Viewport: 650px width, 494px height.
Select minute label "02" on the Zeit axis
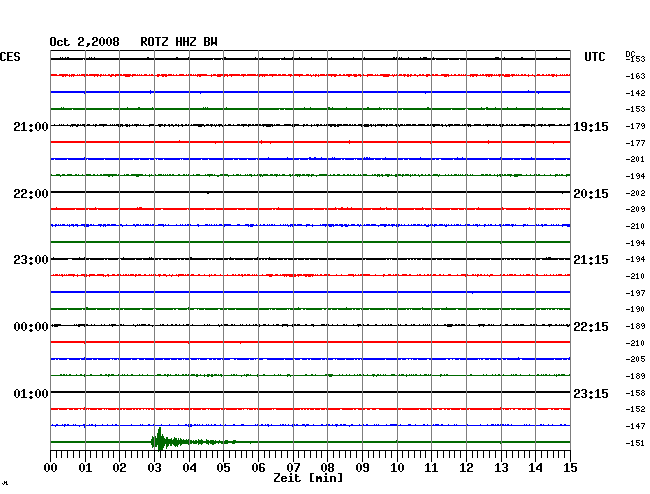coord(119,468)
